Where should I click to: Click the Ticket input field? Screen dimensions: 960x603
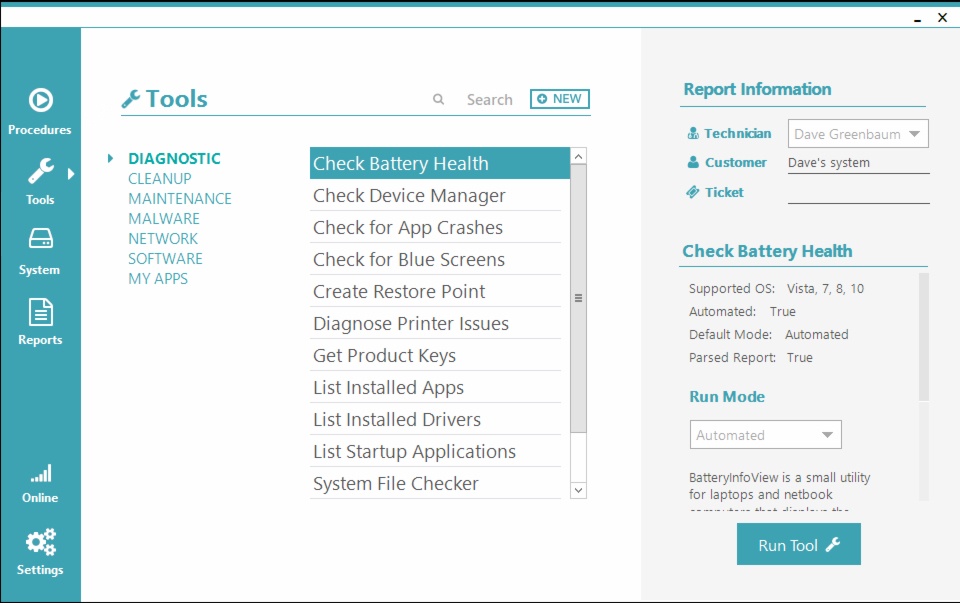[x=858, y=196]
